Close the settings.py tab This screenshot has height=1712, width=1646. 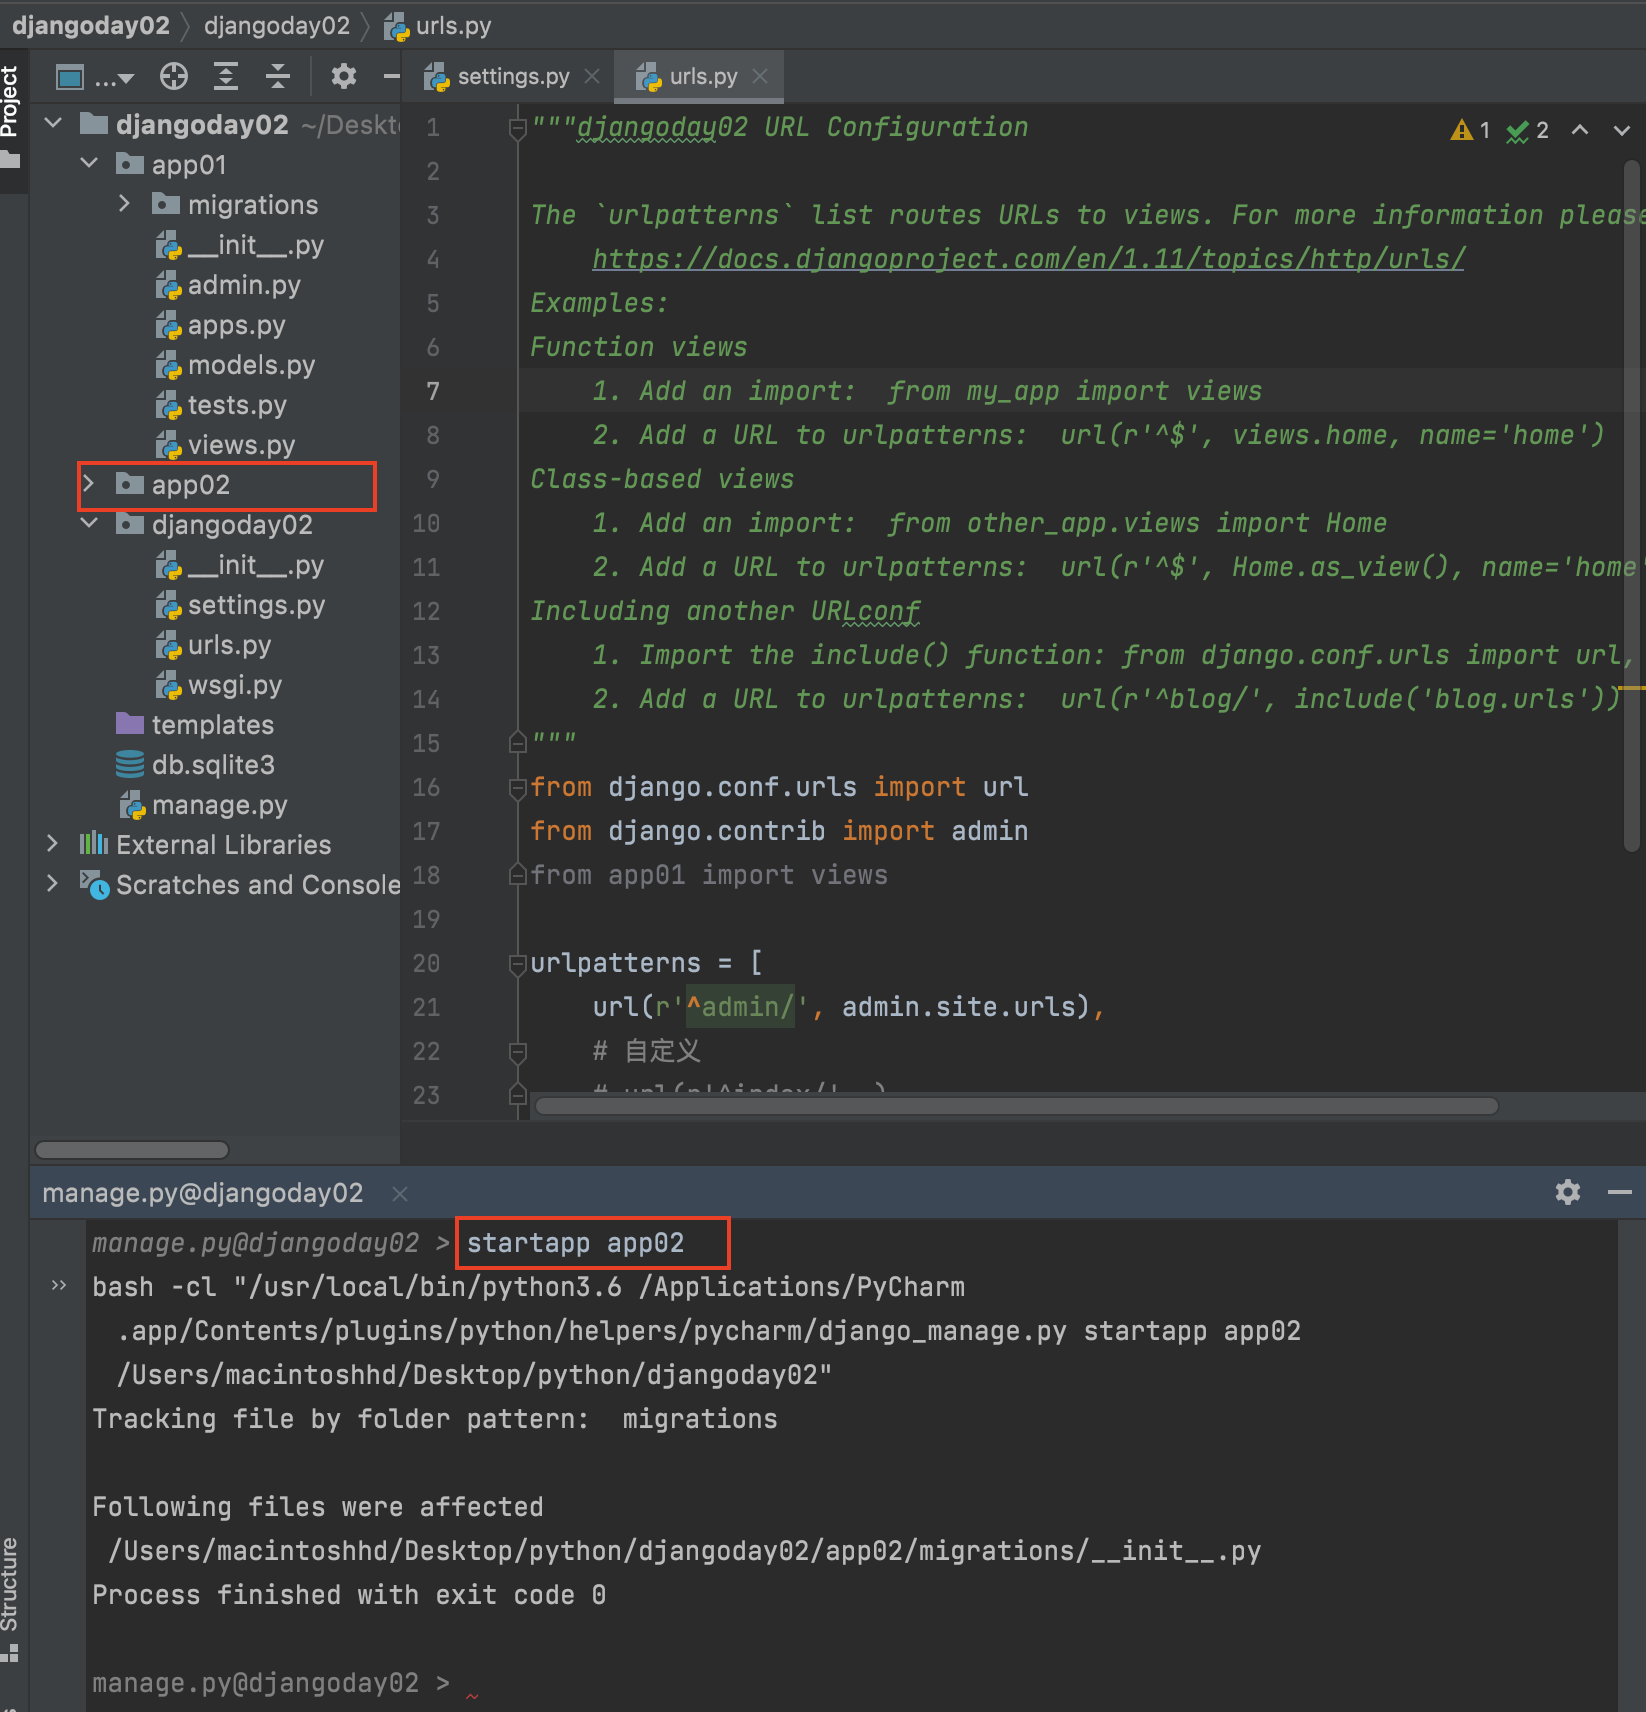pyautogui.click(x=592, y=76)
